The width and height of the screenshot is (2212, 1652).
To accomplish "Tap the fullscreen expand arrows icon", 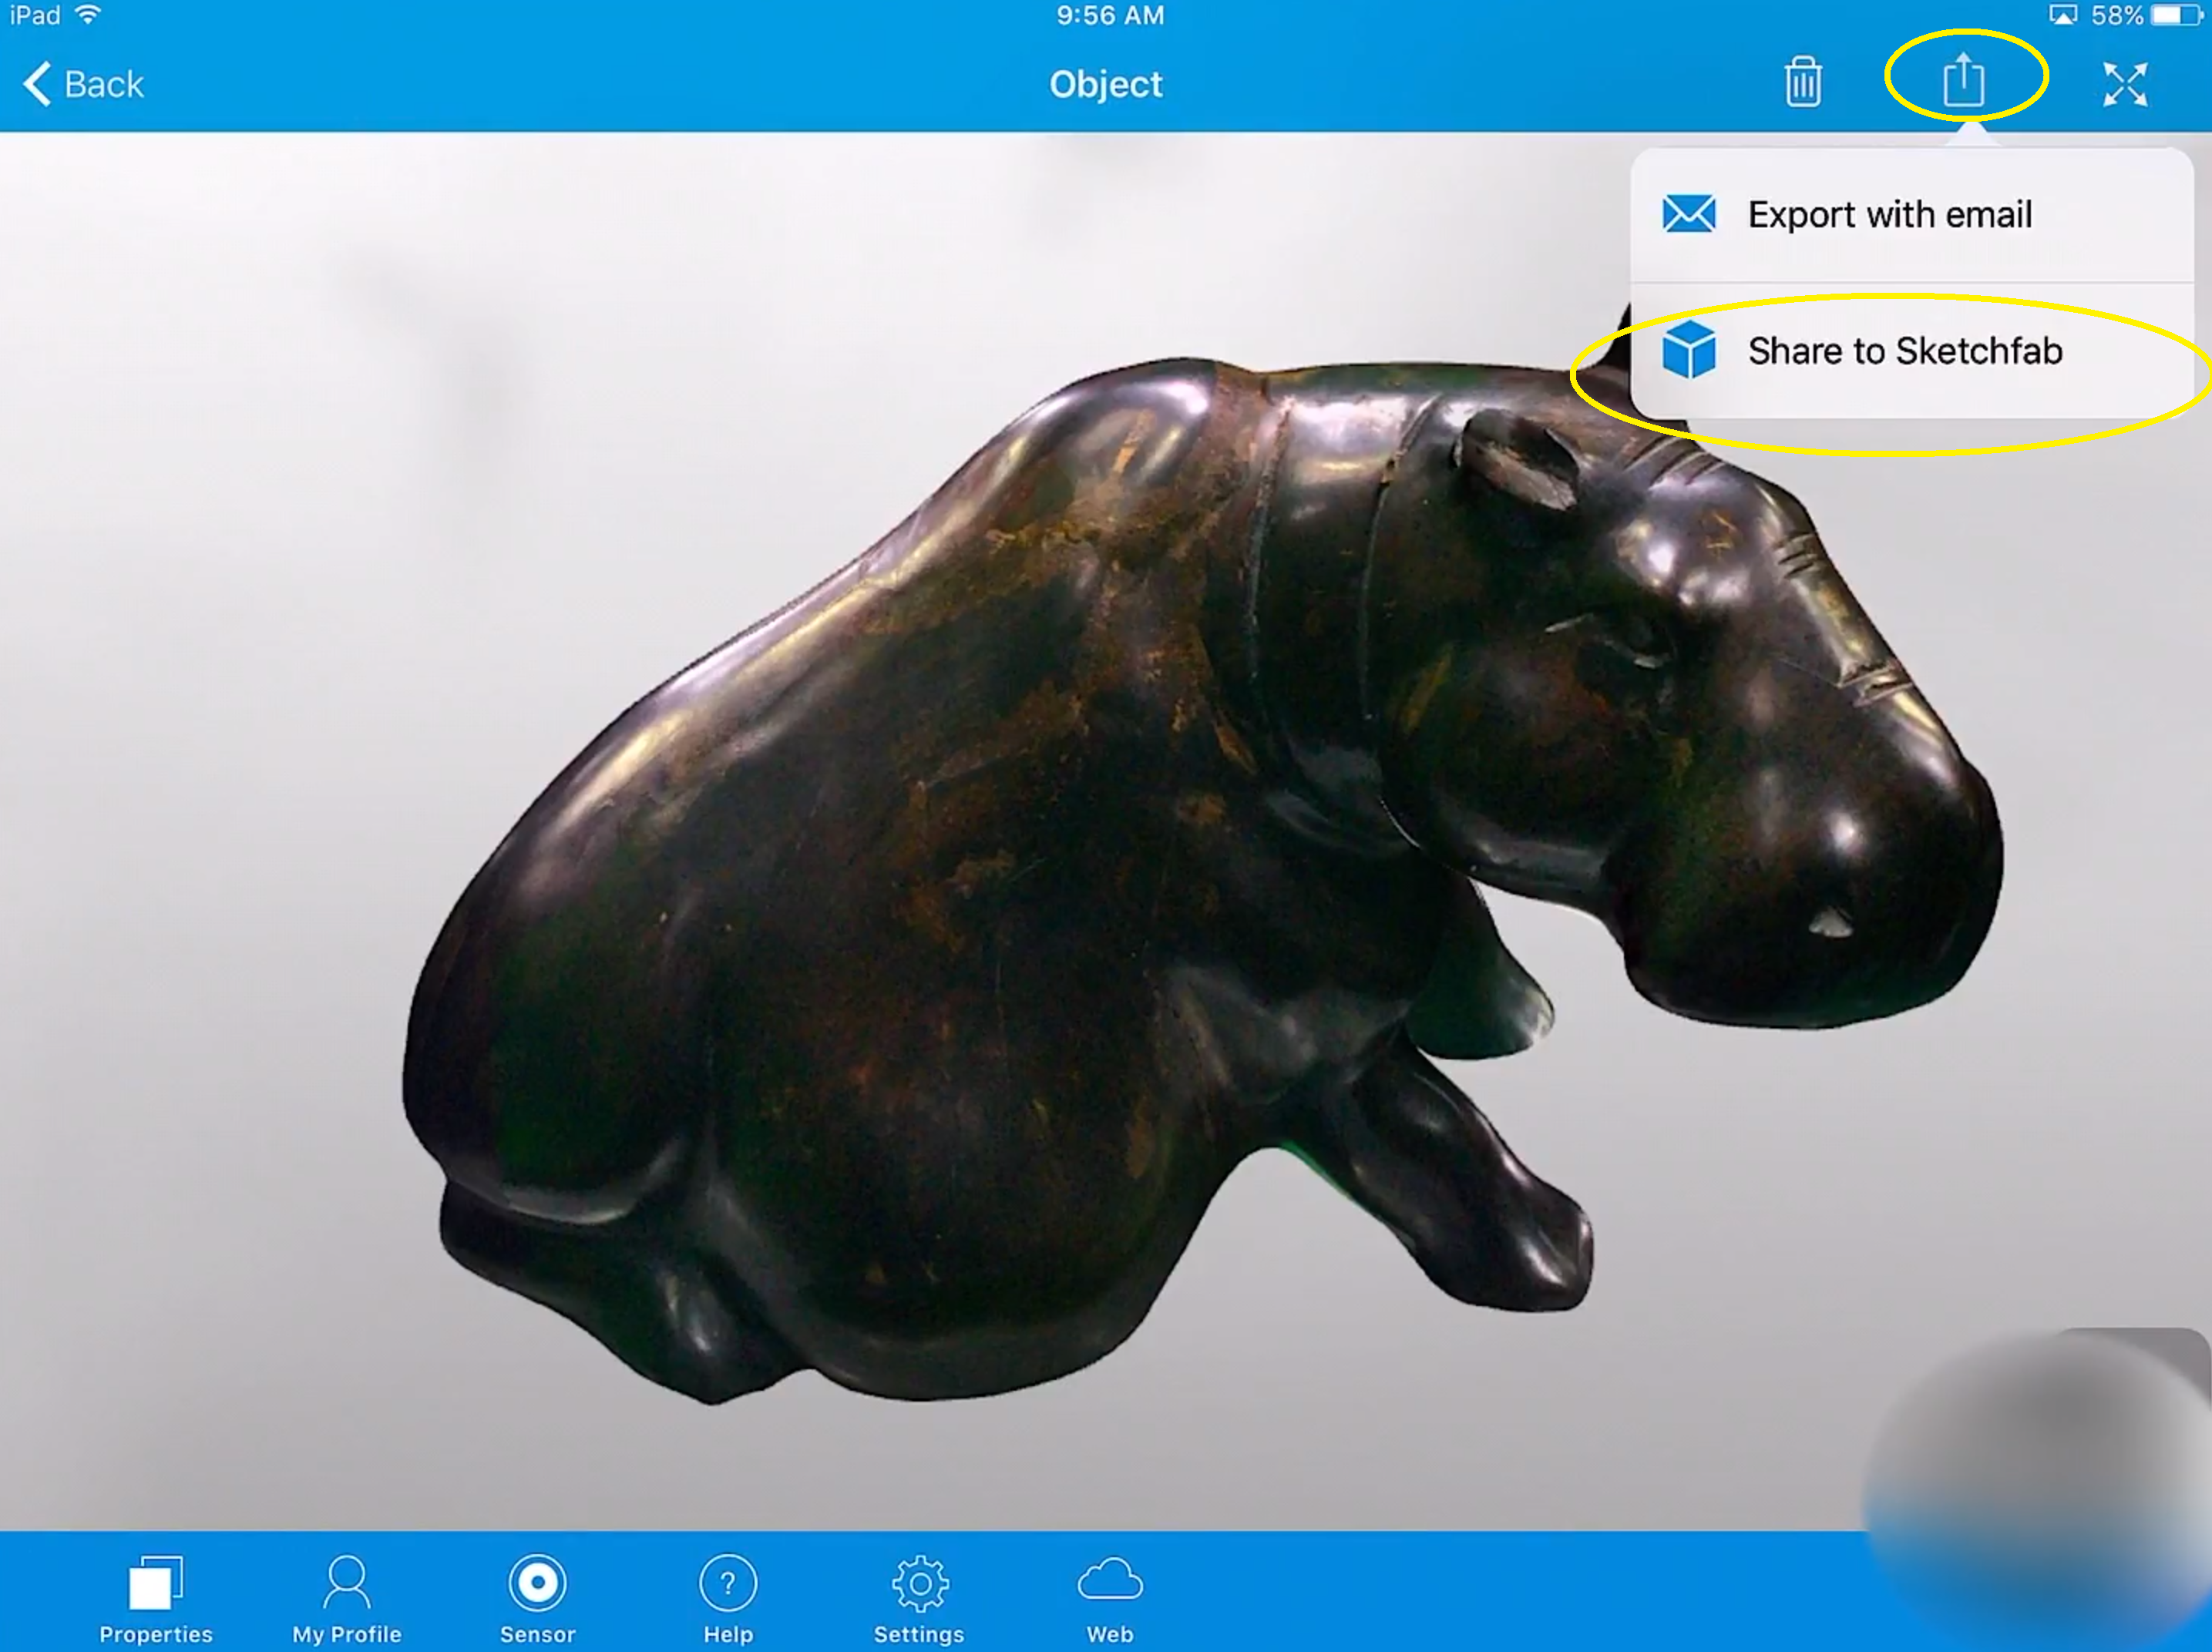I will (x=2124, y=84).
